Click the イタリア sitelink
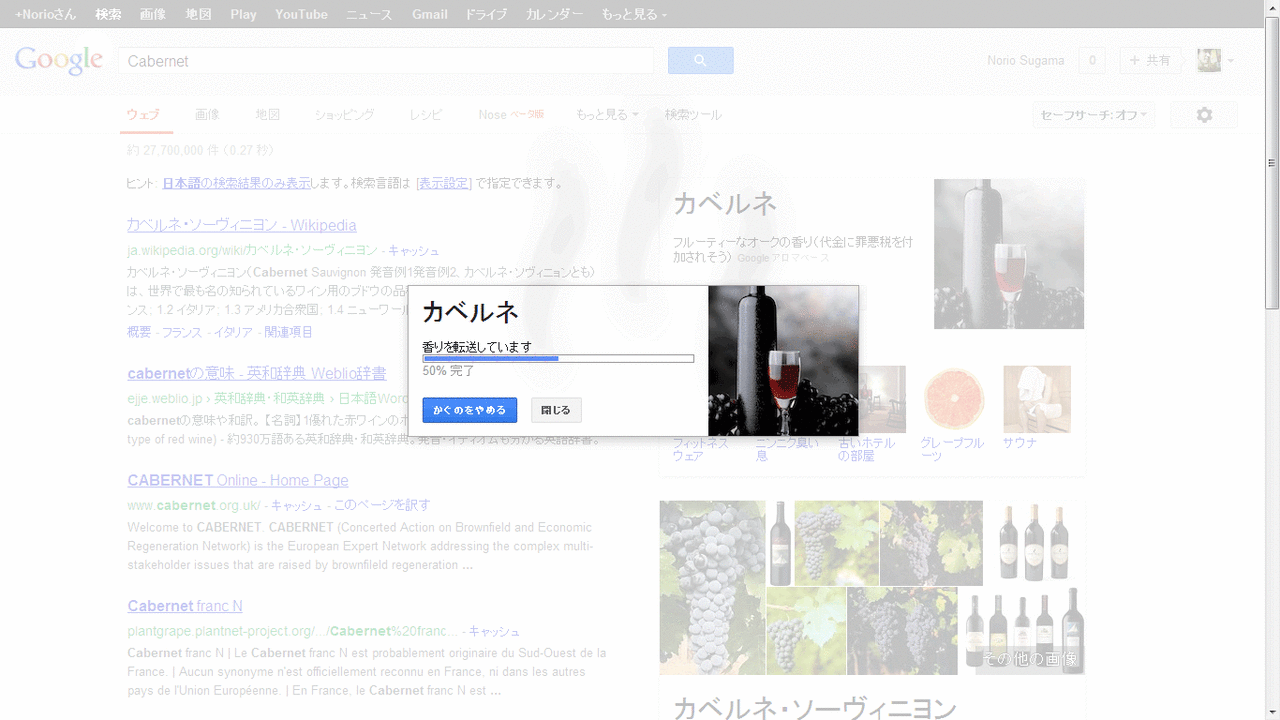Image resolution: width=1280 pixels, height=720 pixels. click(233, 332)
